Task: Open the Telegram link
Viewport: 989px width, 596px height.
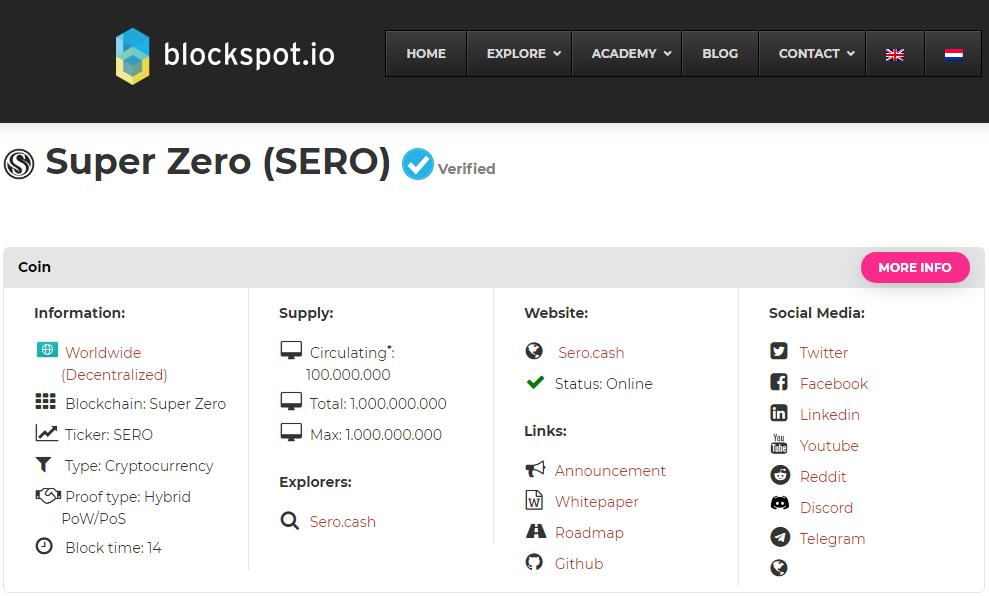Action: pos(832,538)
